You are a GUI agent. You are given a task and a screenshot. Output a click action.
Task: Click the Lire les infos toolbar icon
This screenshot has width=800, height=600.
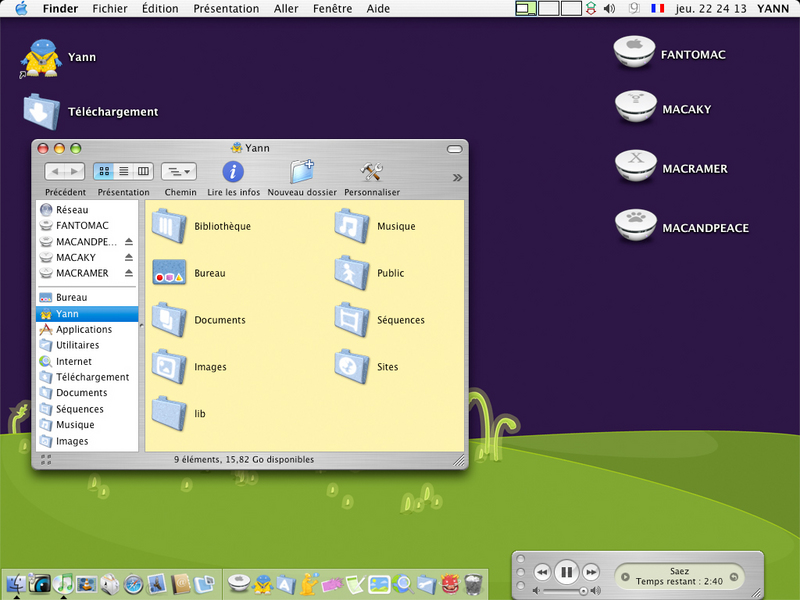point(233,172)
